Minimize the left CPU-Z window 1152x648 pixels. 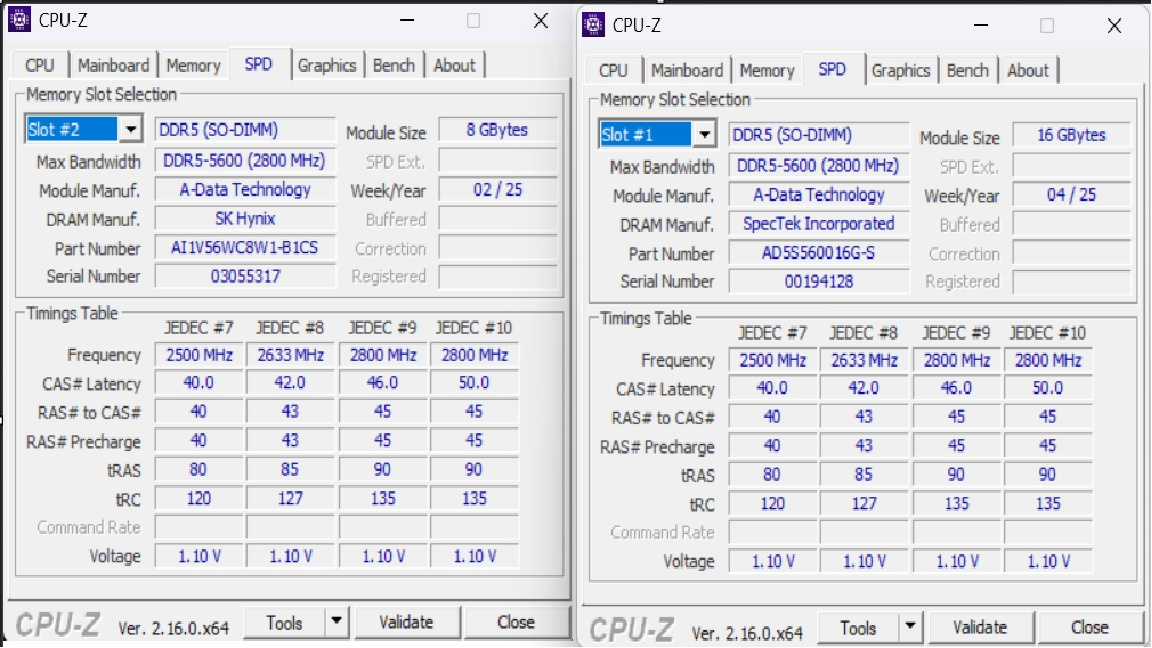coord(407,21)
